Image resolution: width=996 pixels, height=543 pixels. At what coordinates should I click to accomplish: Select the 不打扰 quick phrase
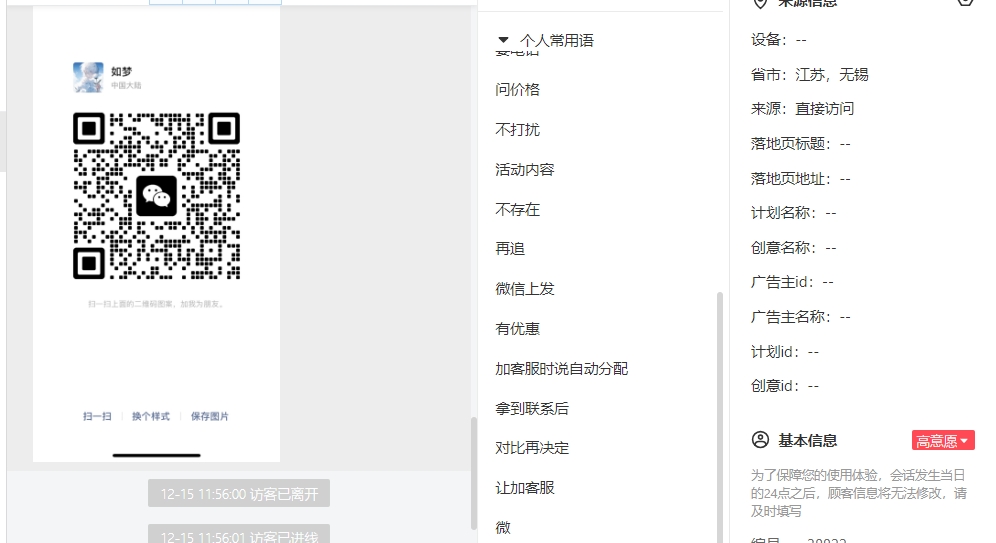click(517, 130)
